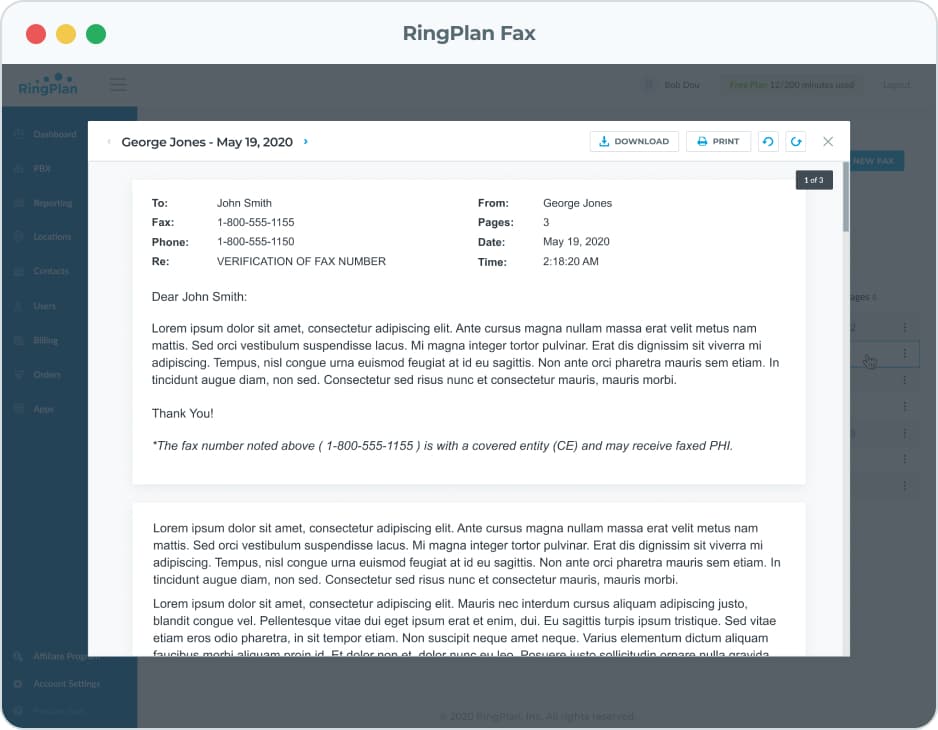
Task: Click the 1 of 3 page indicator
Action: point(814,180)
